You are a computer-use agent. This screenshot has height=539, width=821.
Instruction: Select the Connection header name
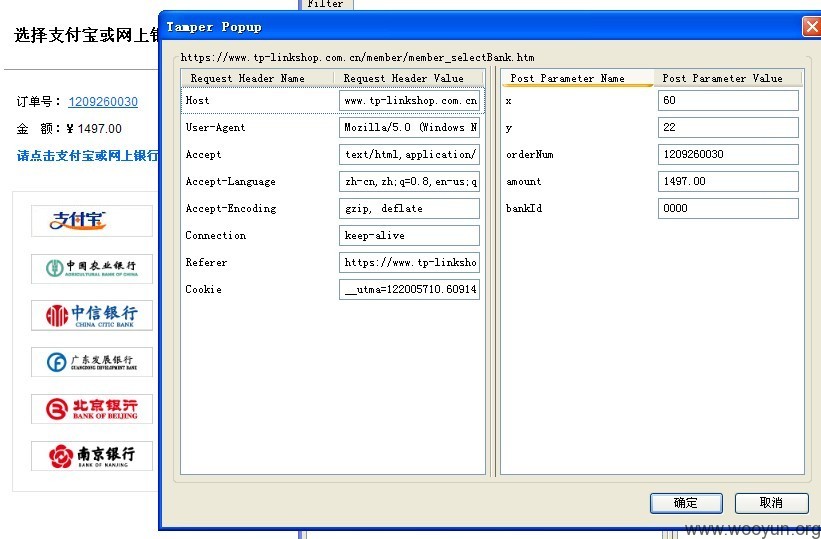(x=216, y=235)
